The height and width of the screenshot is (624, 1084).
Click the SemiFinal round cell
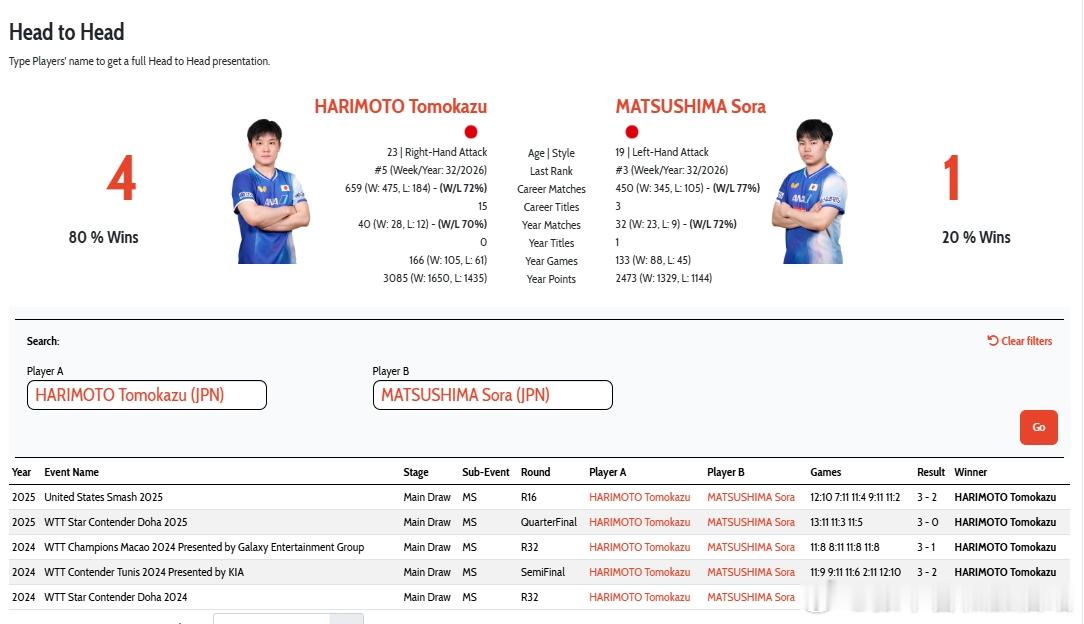pyautogui.click(x=543, y=571)
